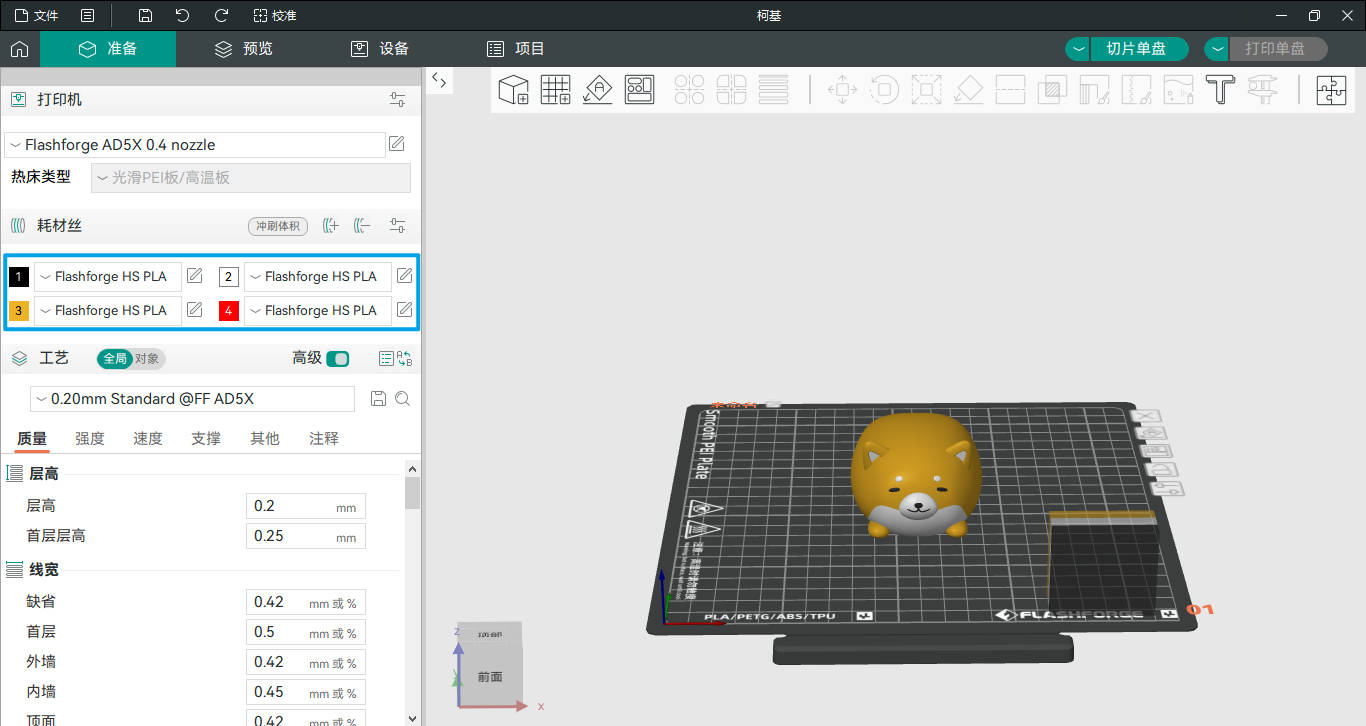Open the 切片单盘 slice options arrow
Viewport: 1366px width, 726px height.
click(1078, 49)
